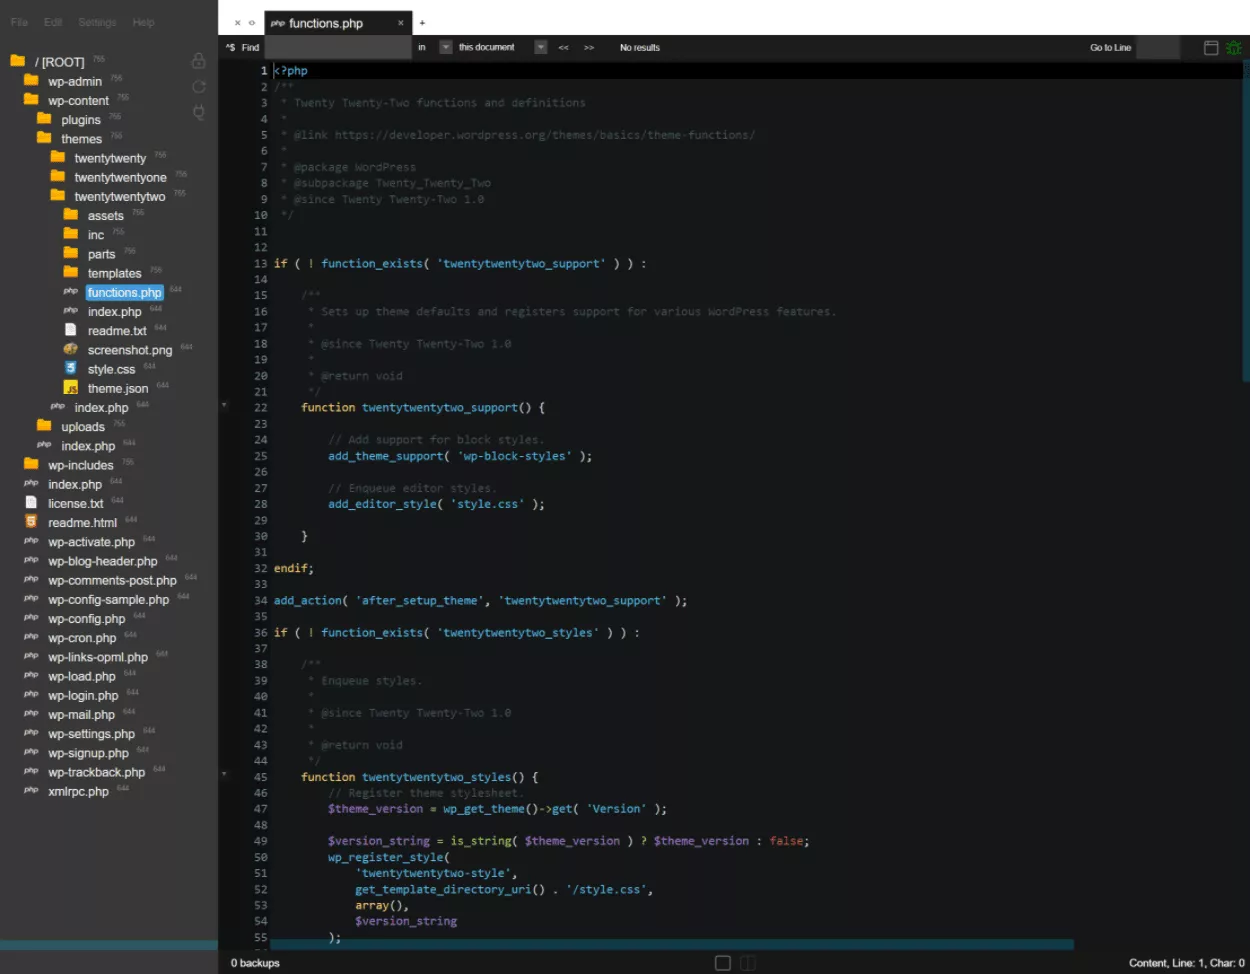
Task: Collapse the themes folder
Action: click(x=81, y=139)
